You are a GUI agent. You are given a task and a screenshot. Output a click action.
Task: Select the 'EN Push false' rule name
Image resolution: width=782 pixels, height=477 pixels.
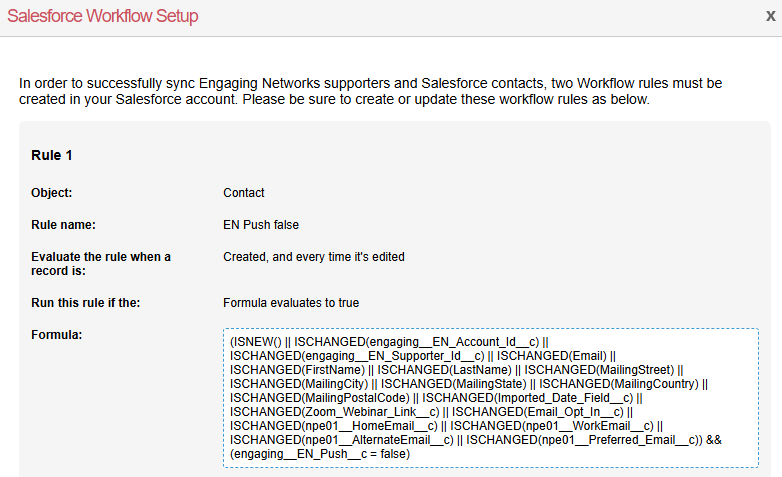261,225
